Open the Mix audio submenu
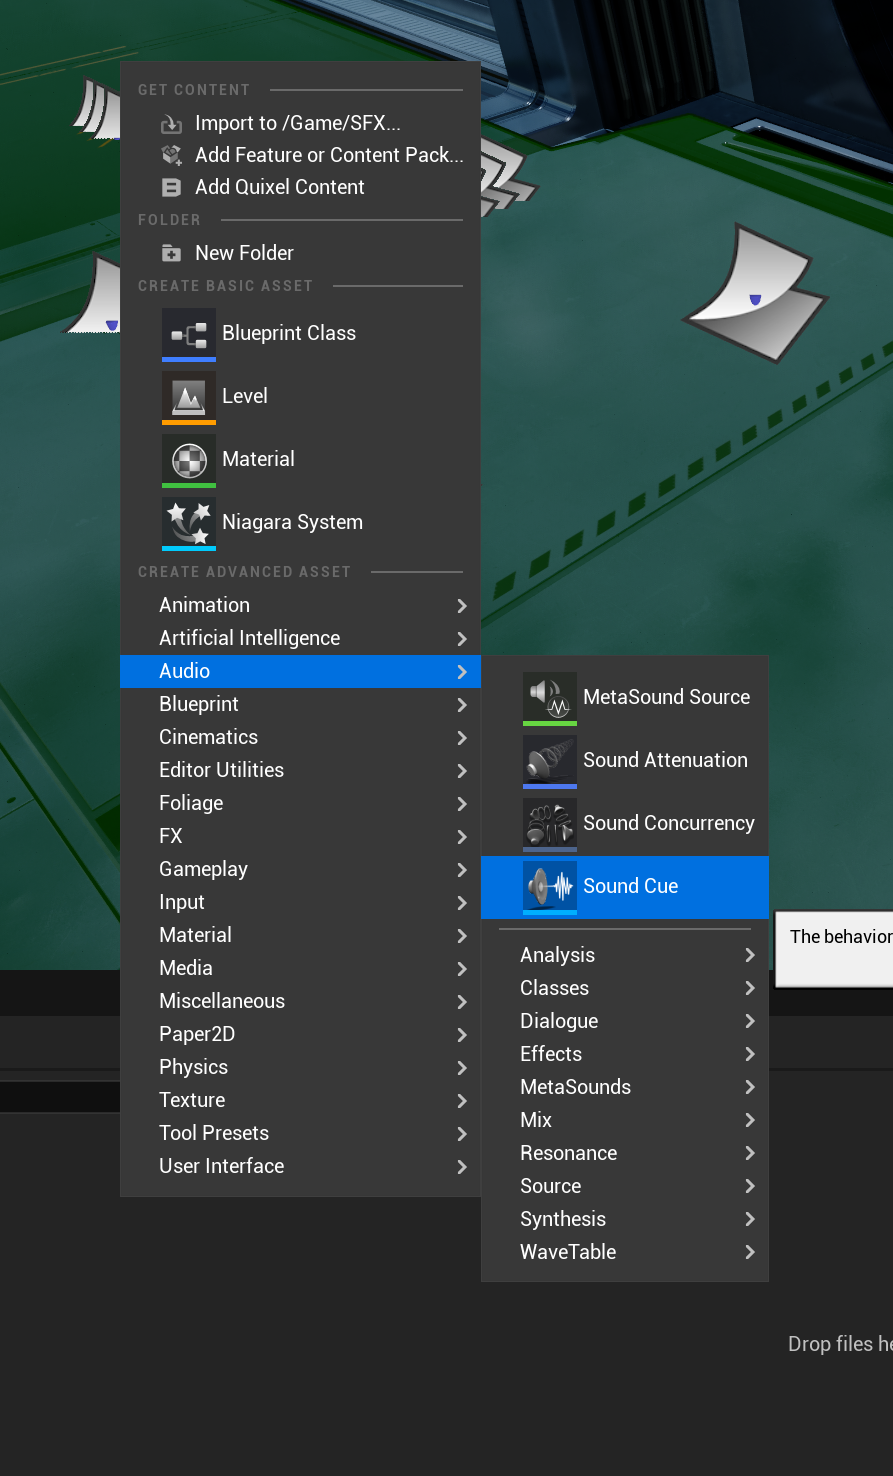Viewport: 893px width, 1476px height. pyautogui.click(x=625, y=1120)
